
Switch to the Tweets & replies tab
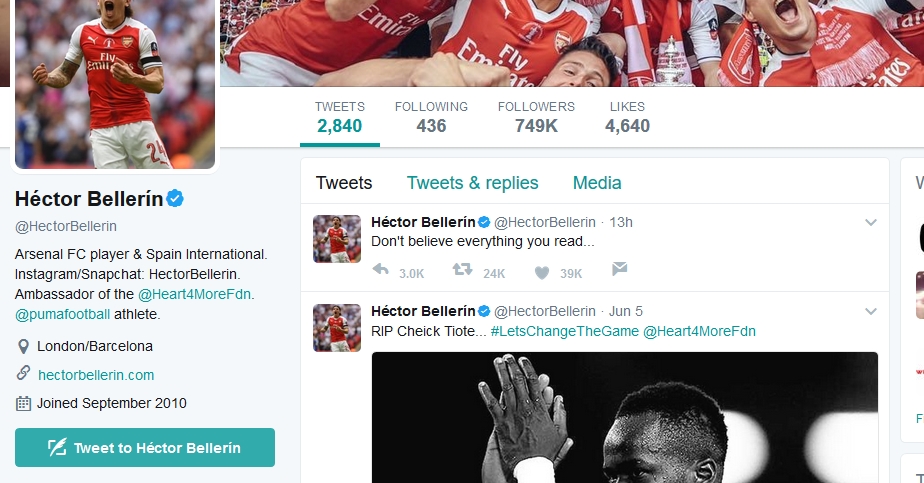(472, 183)
